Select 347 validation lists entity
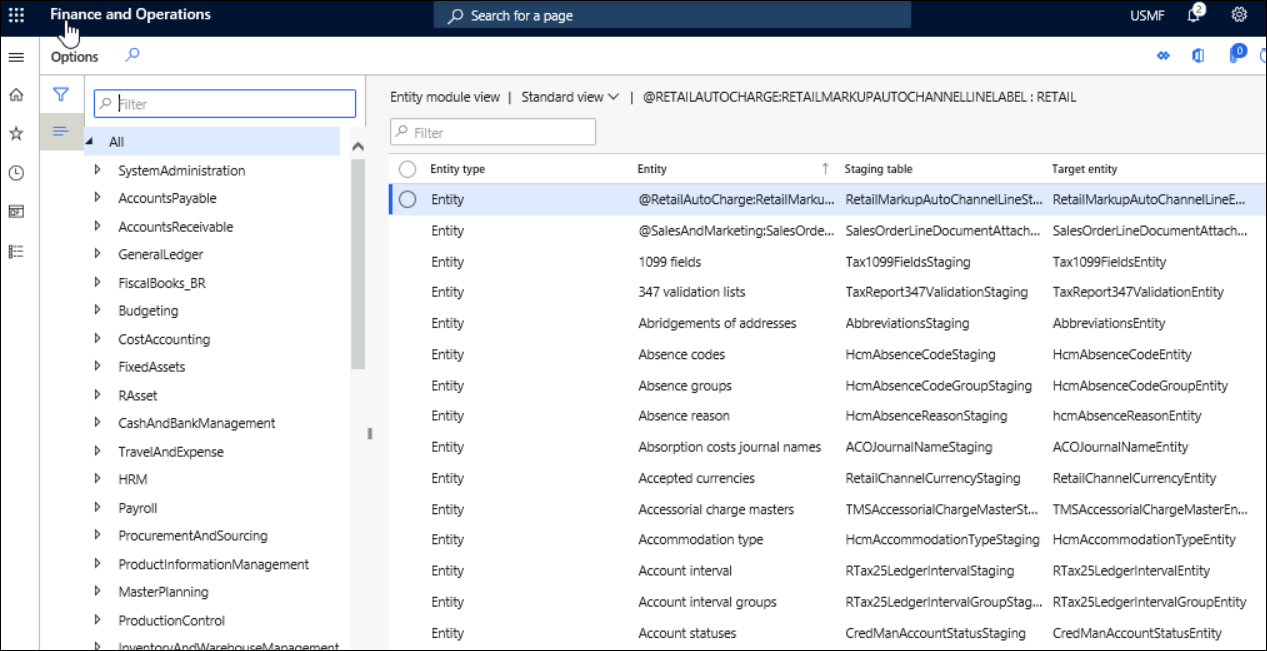 tap(691, 292)
